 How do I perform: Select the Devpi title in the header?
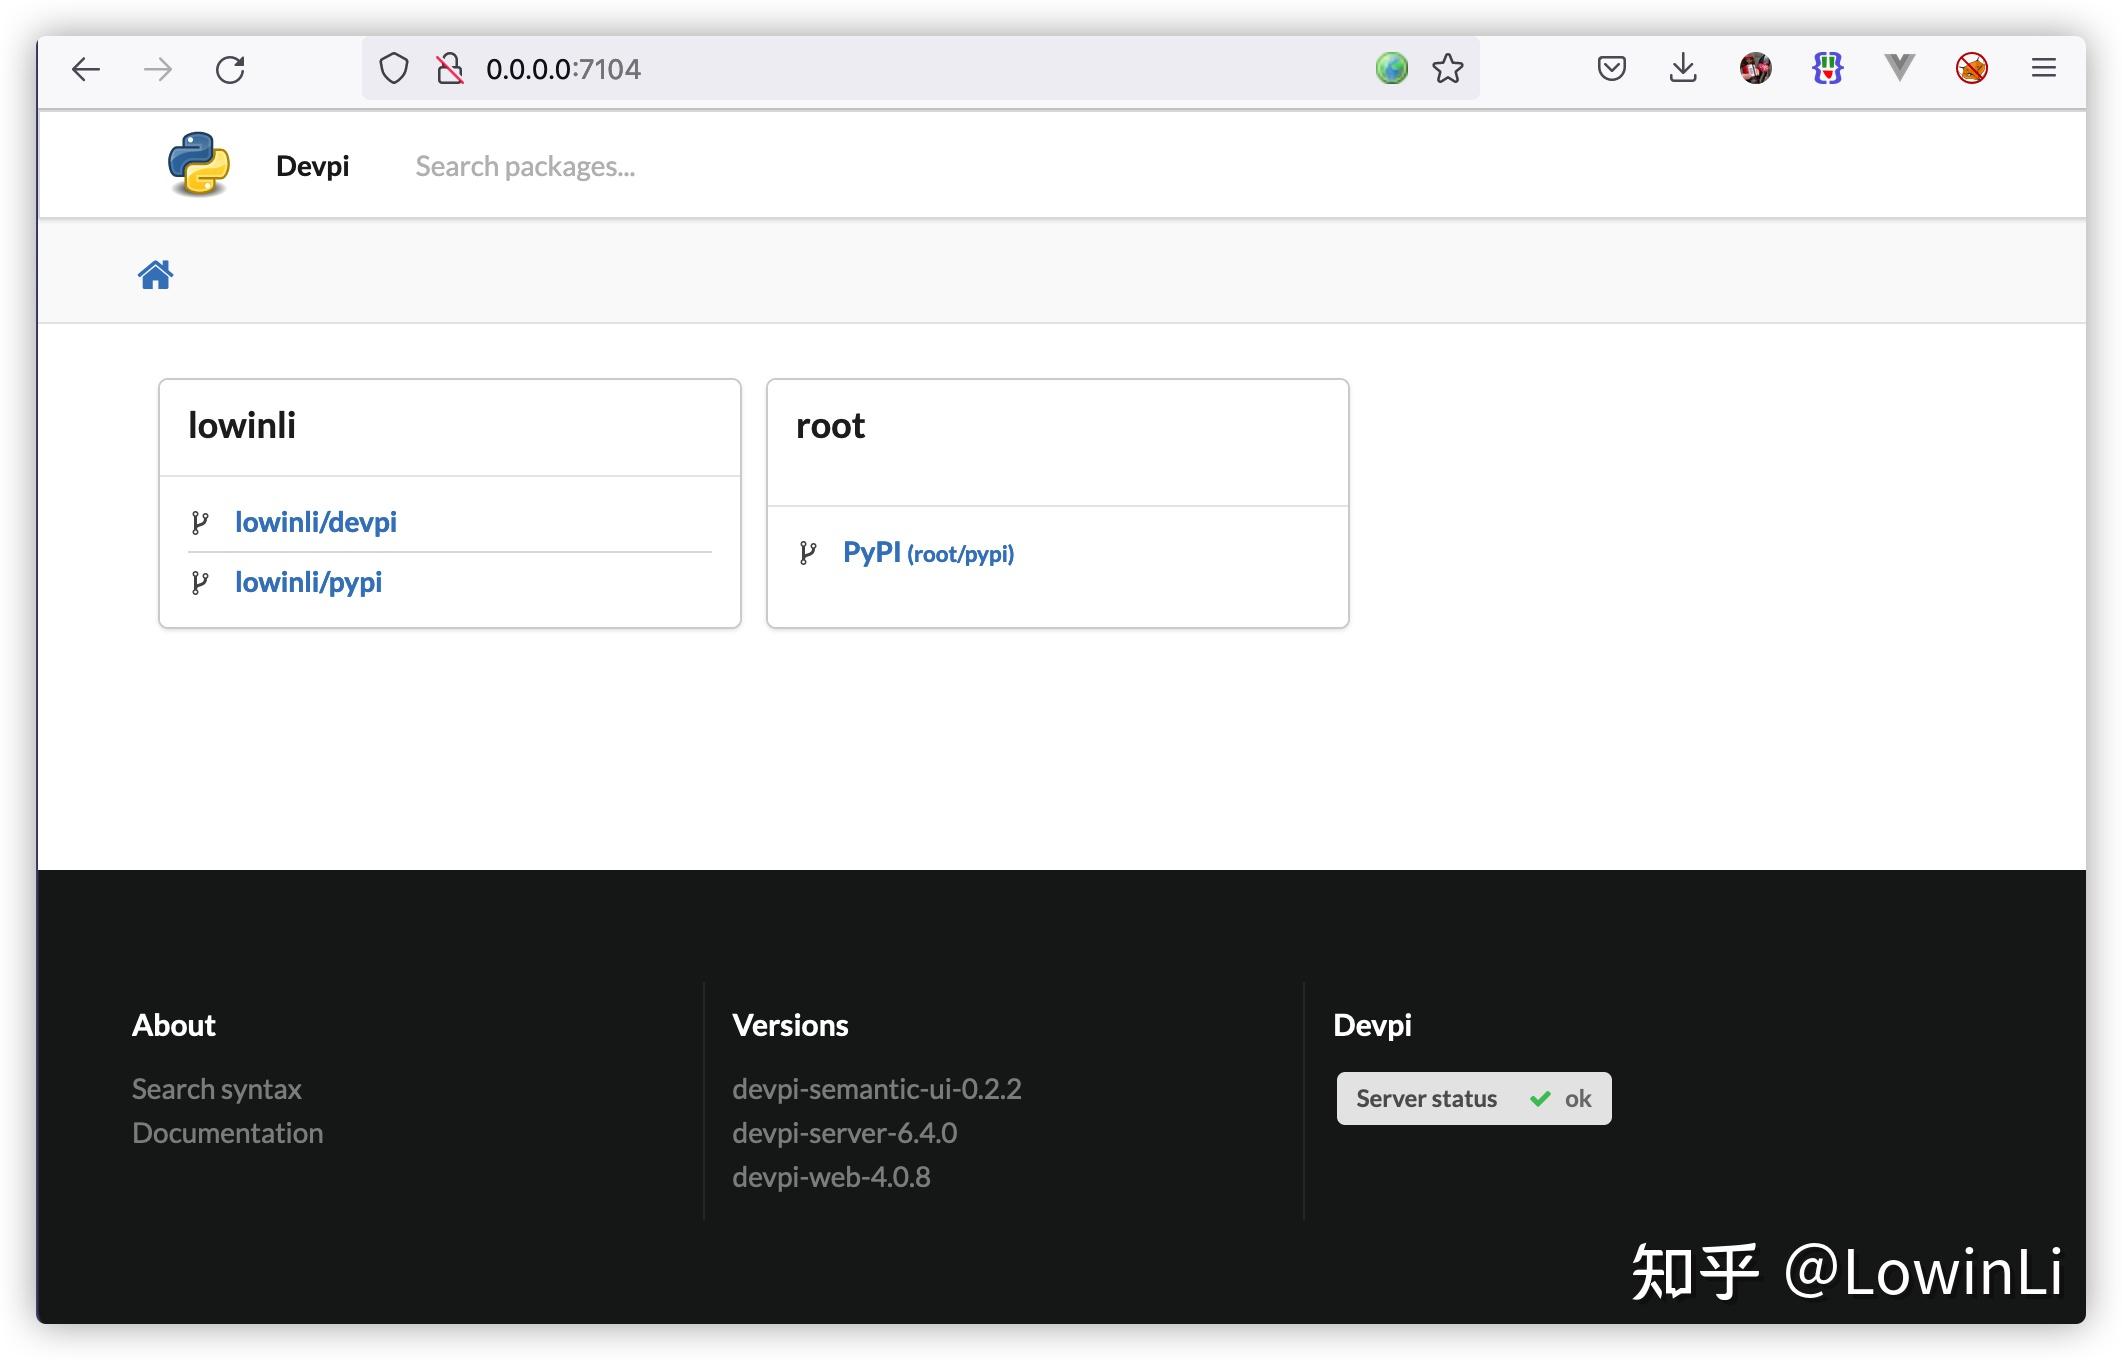(312, 164)
